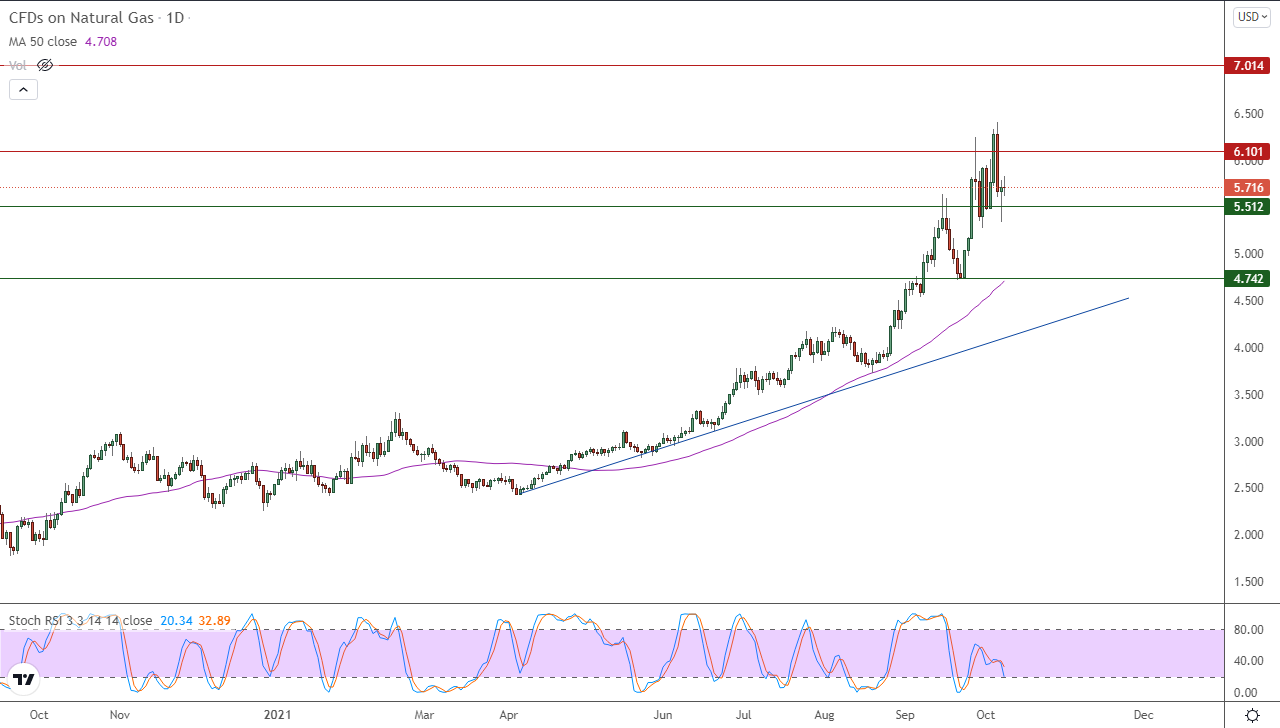Click the Stoch RSI value 32.89
1280x728 pixels.
click(215, 621)
